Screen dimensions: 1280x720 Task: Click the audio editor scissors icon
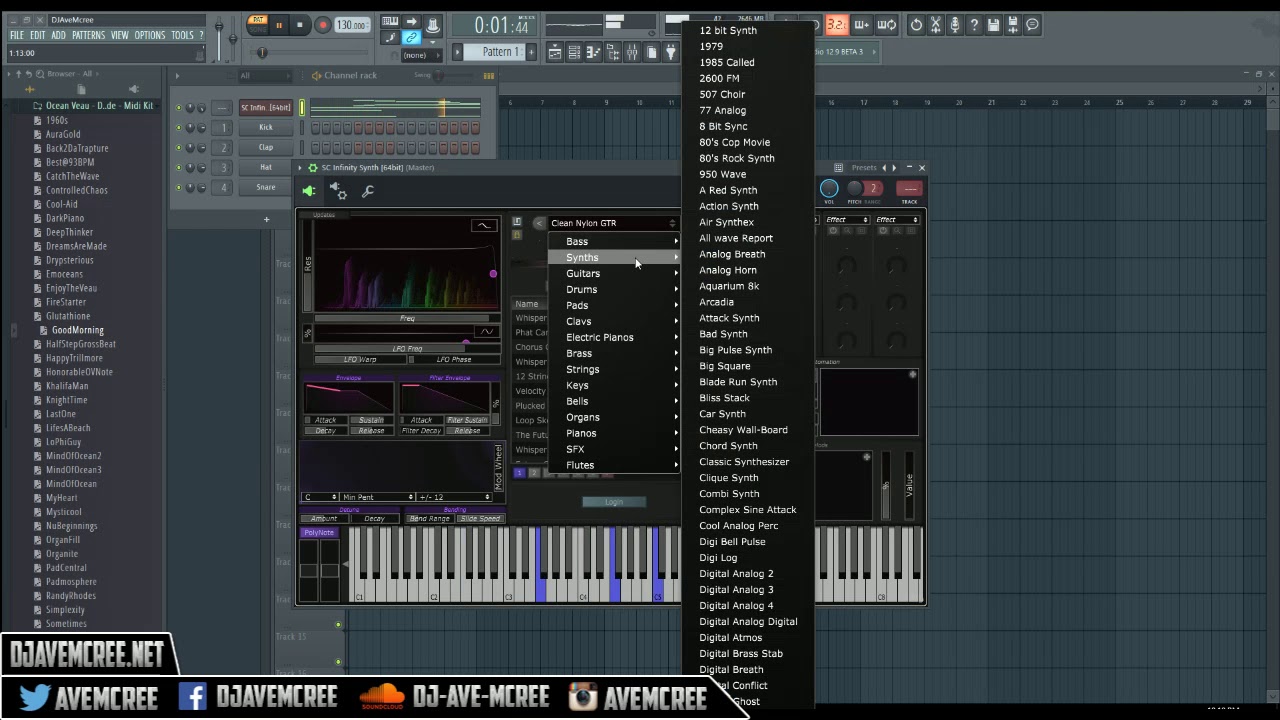(x=936, y=25)
